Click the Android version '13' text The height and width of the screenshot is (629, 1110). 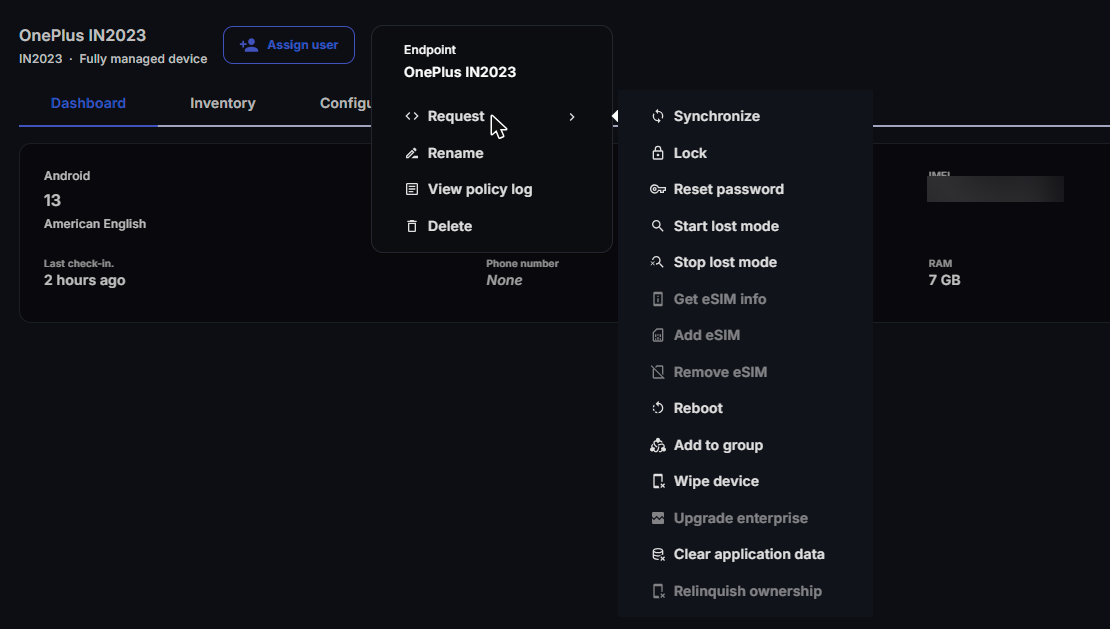pyautogui.click(x=52, y=200)
